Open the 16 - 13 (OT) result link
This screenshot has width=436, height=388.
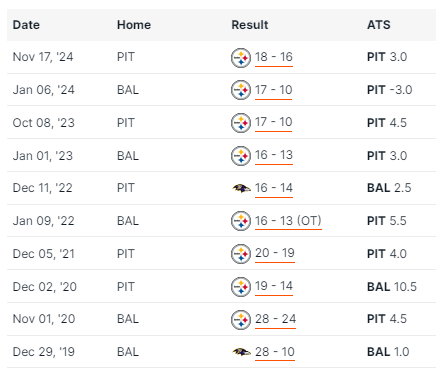click(x=288, y=221)
